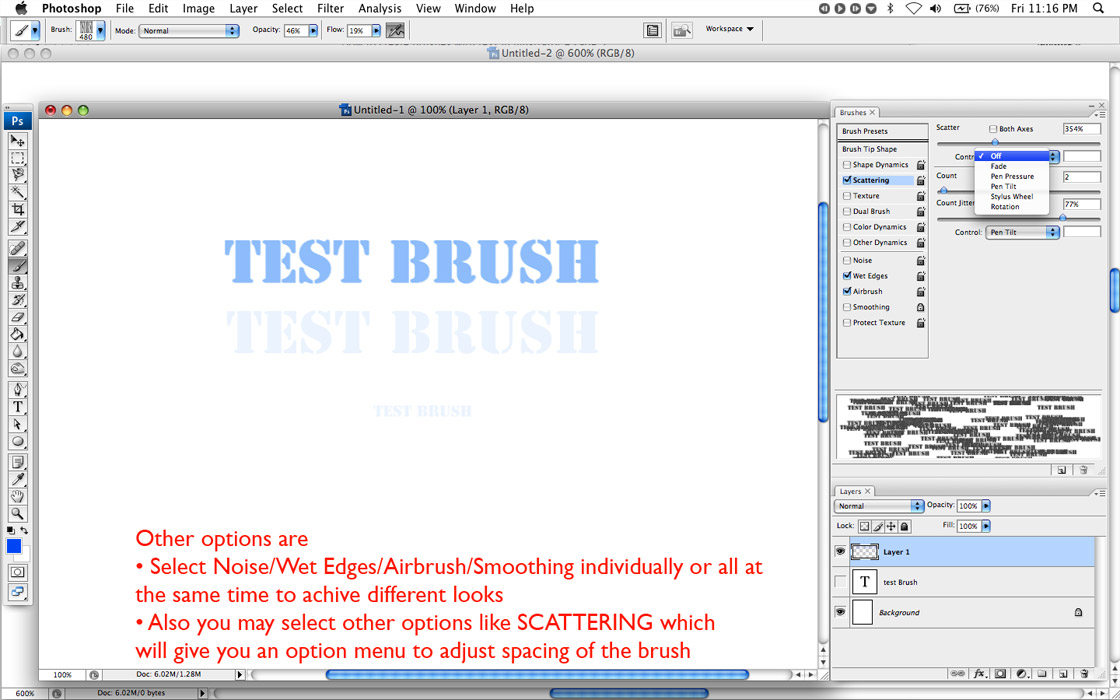The width and height of the screenshot is (1120, 700).
Task: Select the Lasso tool
Action: click(x=18, y=176)
